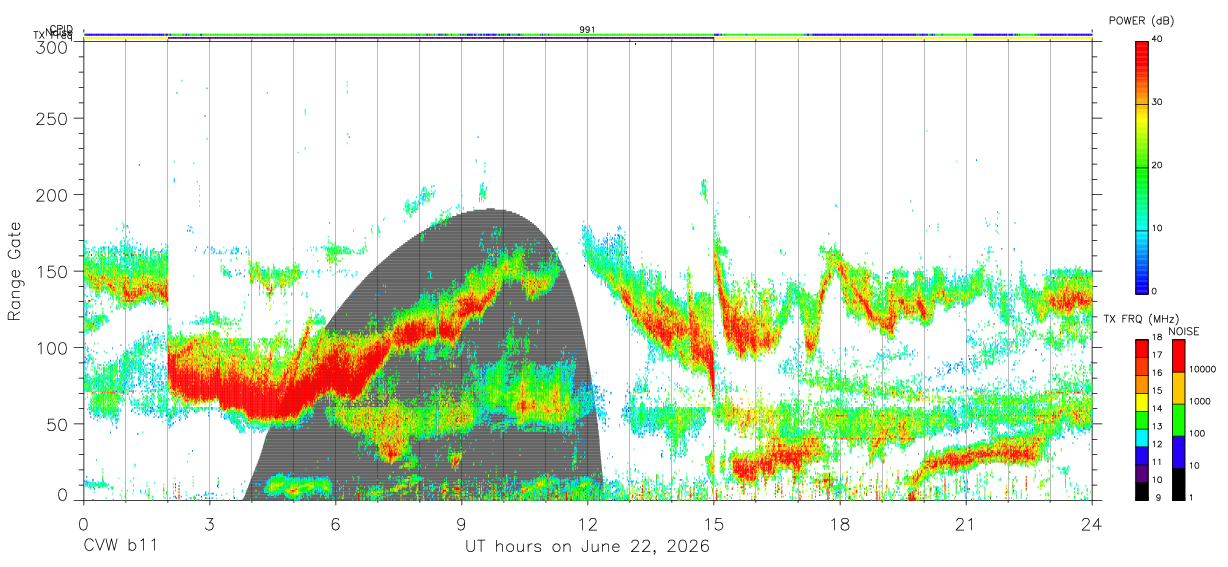Click the x-axis tick label '18'
This screenshot has height=567, width=1228.
[x=840, y=523]
